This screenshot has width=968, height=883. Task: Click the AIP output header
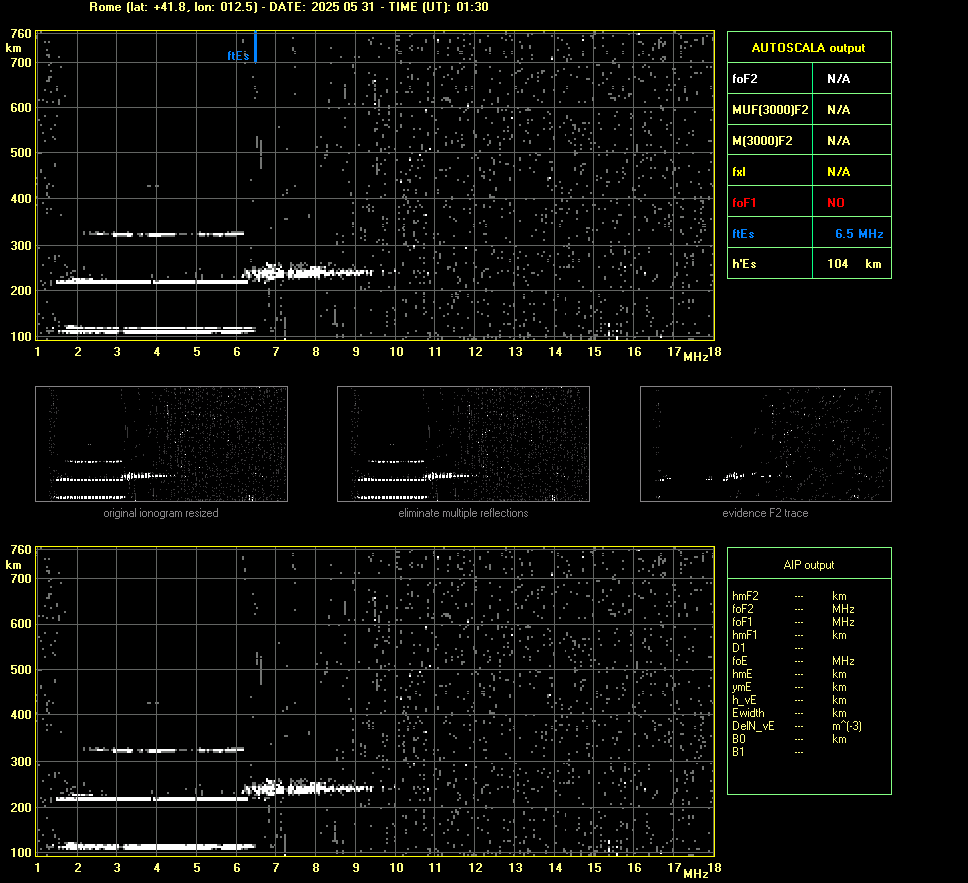click(x=808, y=565)
